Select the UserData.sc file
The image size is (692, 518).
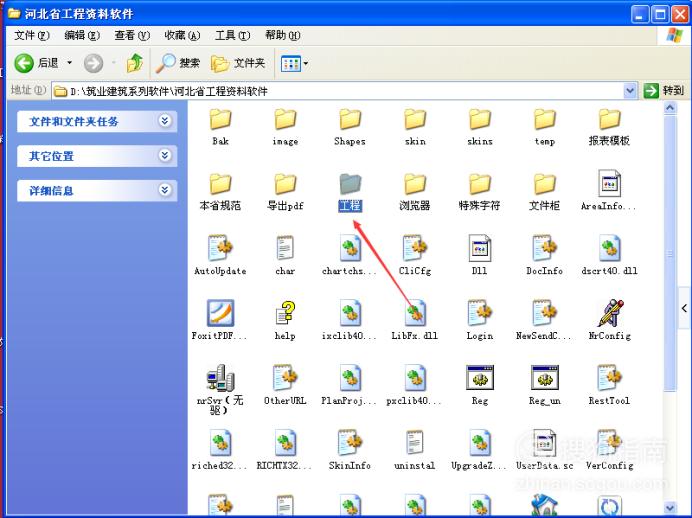click(545, 450)
